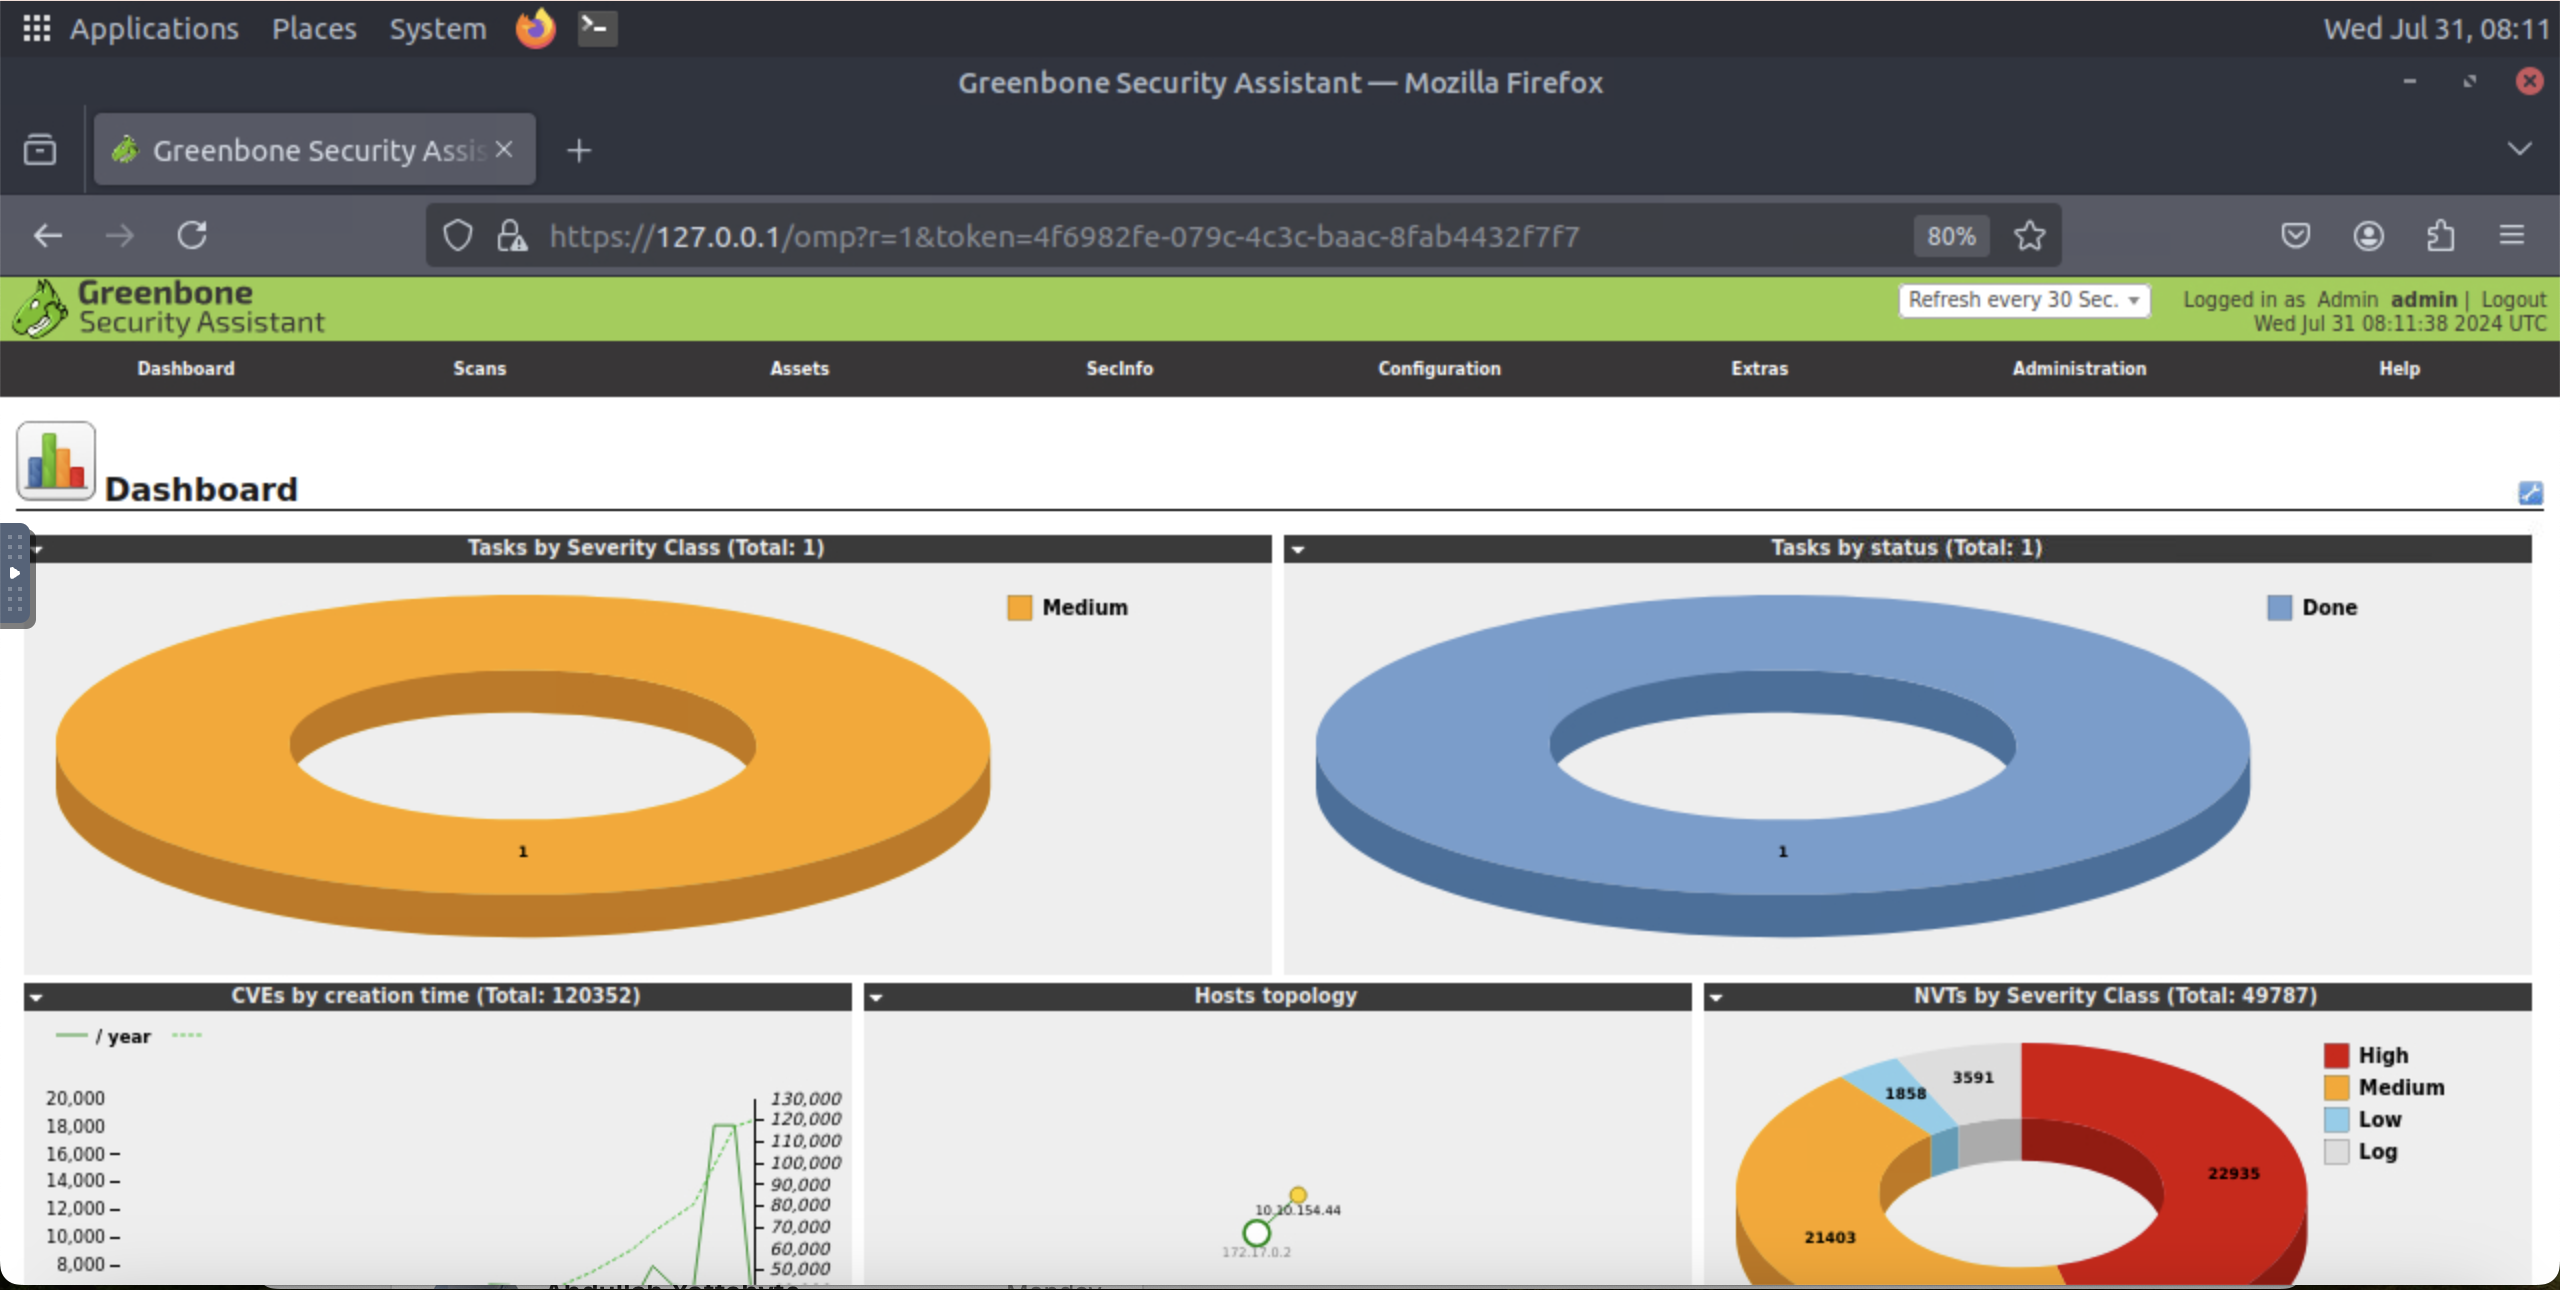
Task: Open the terminal from the top panel
Action: point(595,28)
